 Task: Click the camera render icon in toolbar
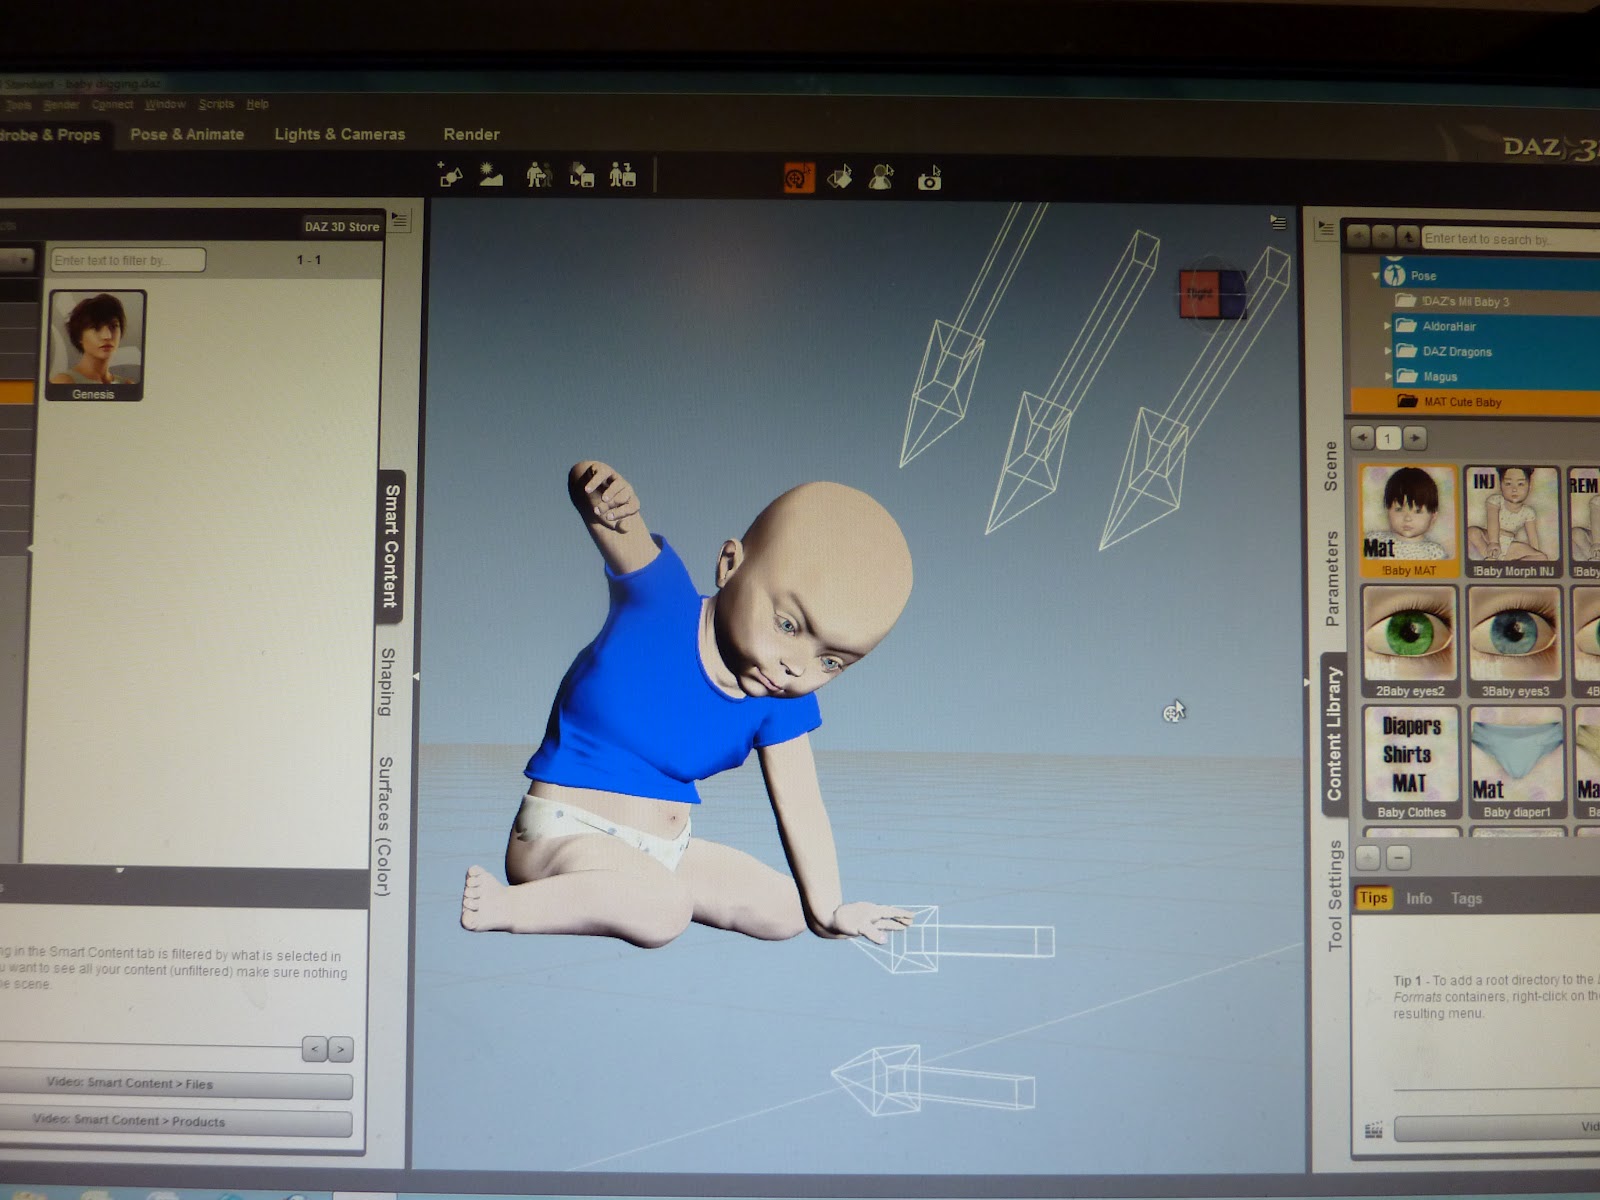928,178
